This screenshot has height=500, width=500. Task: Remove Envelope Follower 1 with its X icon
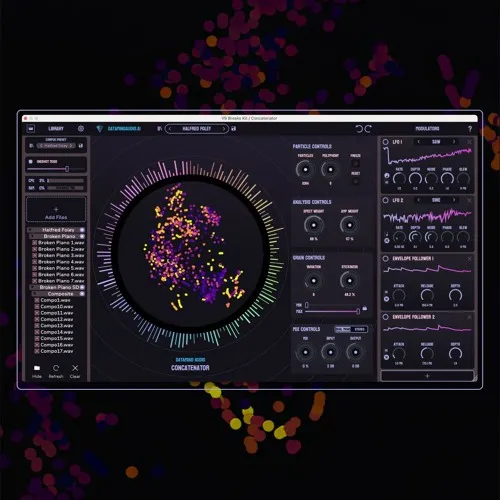coord(469,259)
